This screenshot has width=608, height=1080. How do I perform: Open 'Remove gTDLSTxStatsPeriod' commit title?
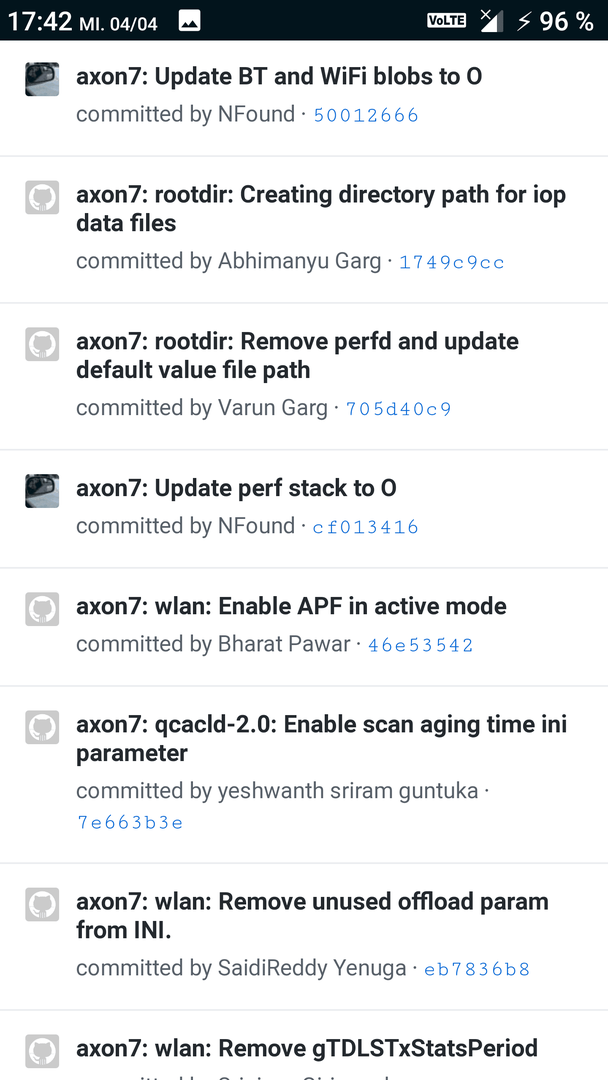tap(307, 1048)
